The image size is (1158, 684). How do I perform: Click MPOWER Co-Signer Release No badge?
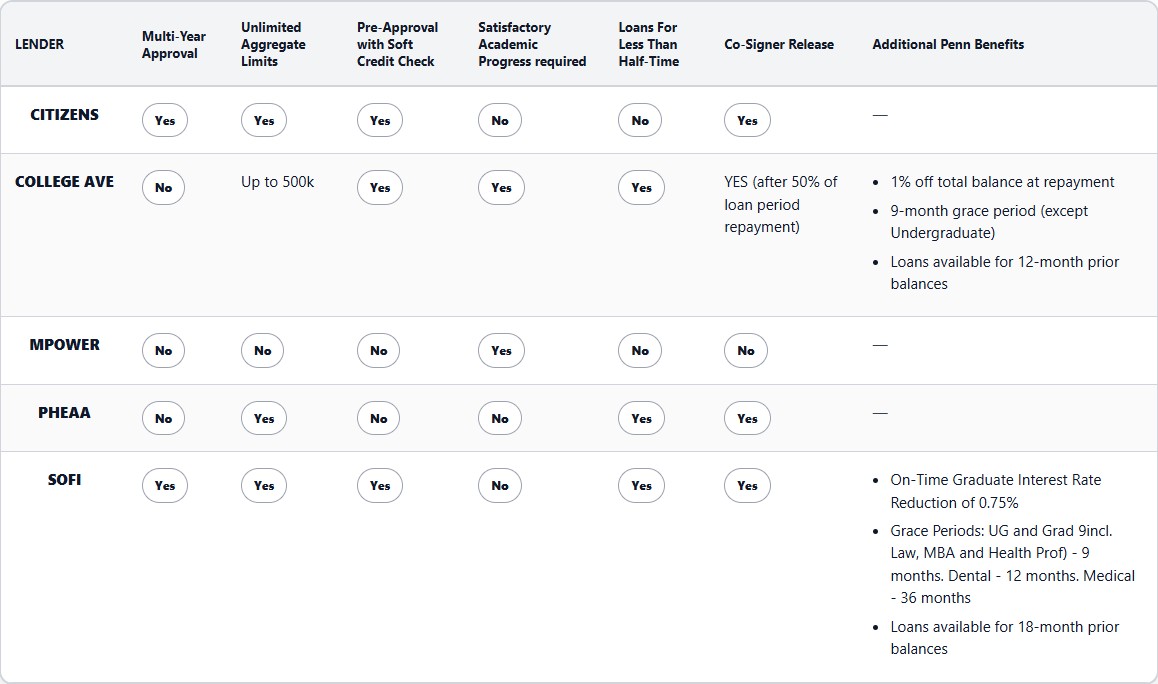[746, 351]
